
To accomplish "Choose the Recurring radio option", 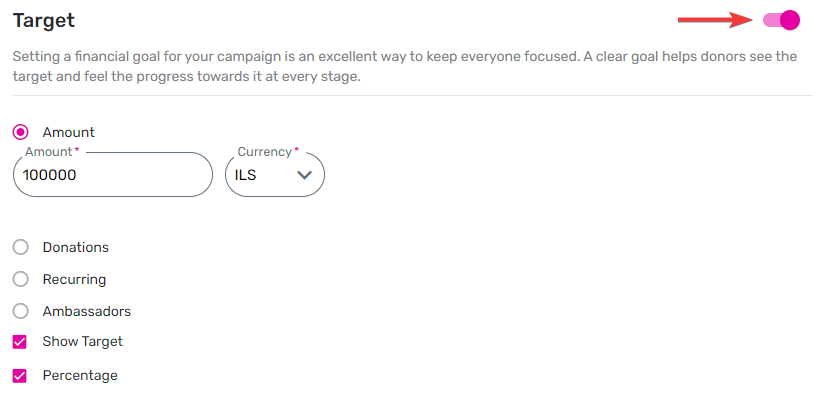I will tap(20, 279).
